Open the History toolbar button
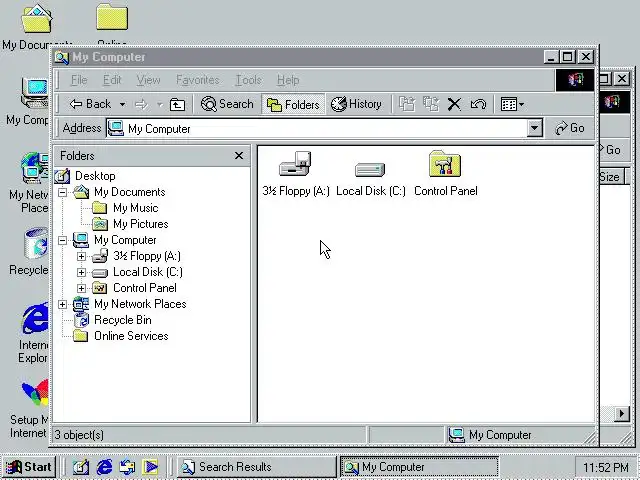This screenshot has width=640, height=480. (x=356, y=104)
